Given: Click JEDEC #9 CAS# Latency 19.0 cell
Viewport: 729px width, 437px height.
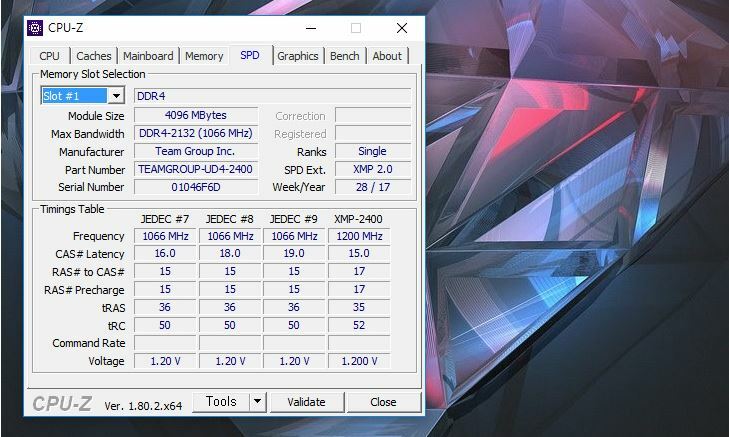Looking at the screenshot, I should pyautogui.click(x=294, y=253).
